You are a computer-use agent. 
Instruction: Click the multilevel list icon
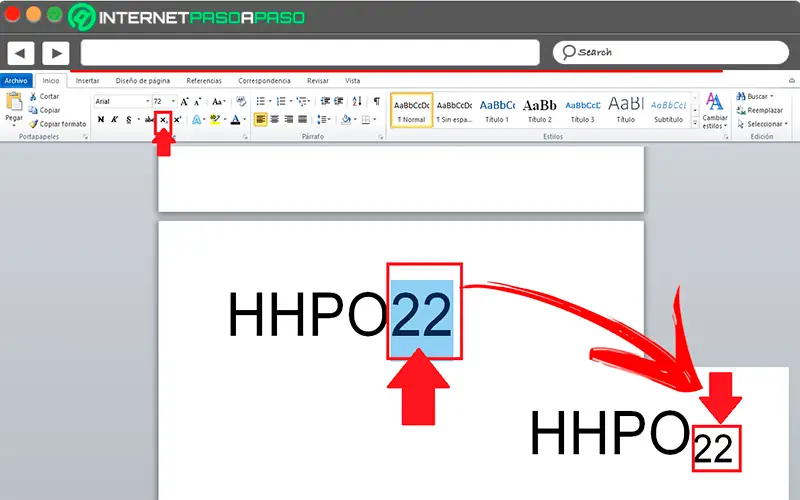click(302, 101)
